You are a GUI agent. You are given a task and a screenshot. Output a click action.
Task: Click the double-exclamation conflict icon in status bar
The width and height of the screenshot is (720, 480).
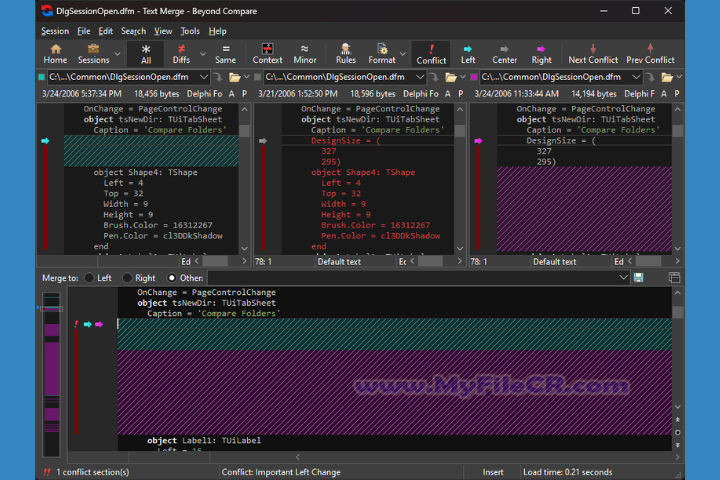46,472
